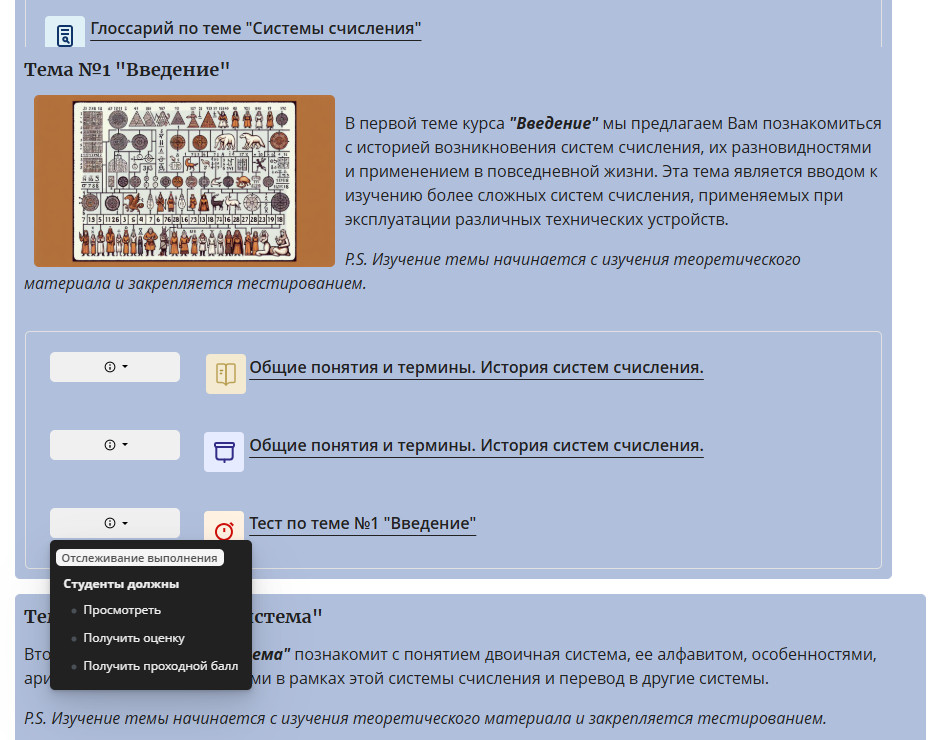Open the lesson link "Общие понятия и термины" beside the lesson icon
Image resolution: width=944 pixels, height=740 pixels.
tap(476, 446)
